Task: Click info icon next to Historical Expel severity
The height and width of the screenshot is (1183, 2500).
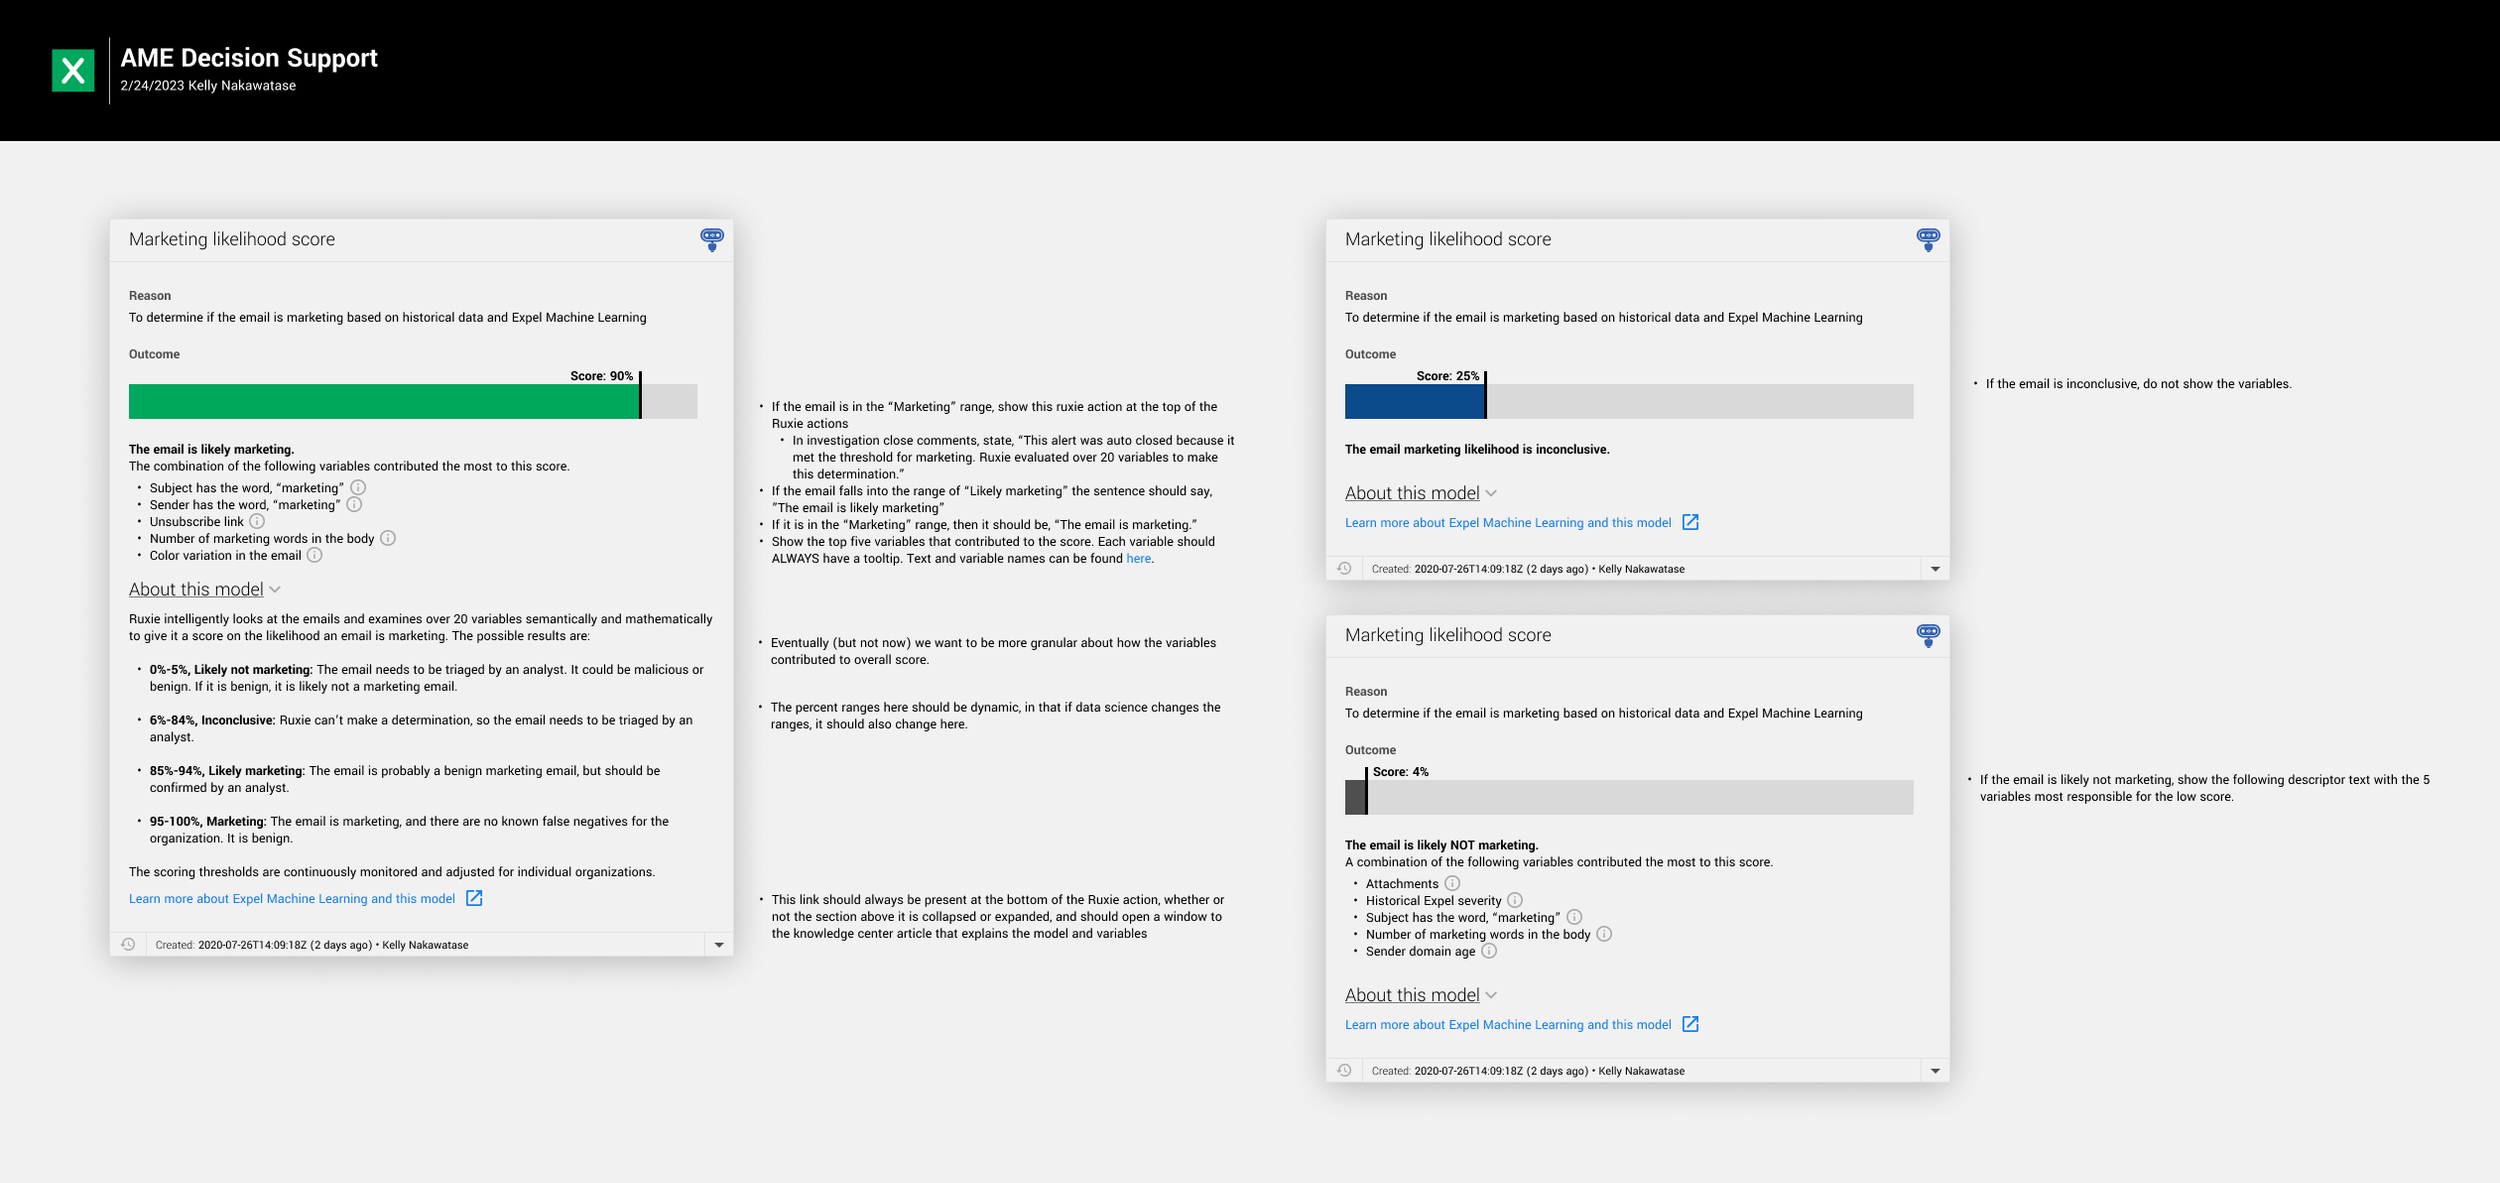Action: pos(1515,900)
